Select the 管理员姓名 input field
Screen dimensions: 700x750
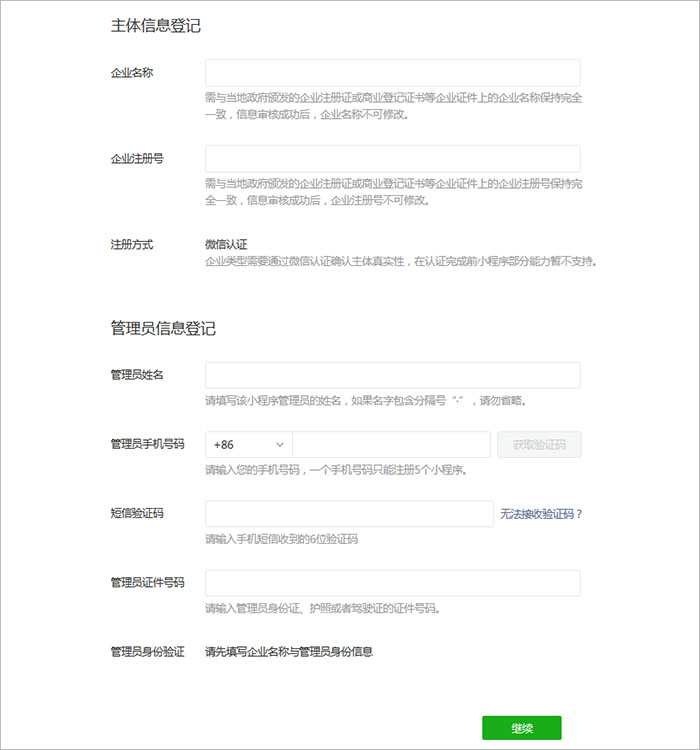(x=393, y=375)
